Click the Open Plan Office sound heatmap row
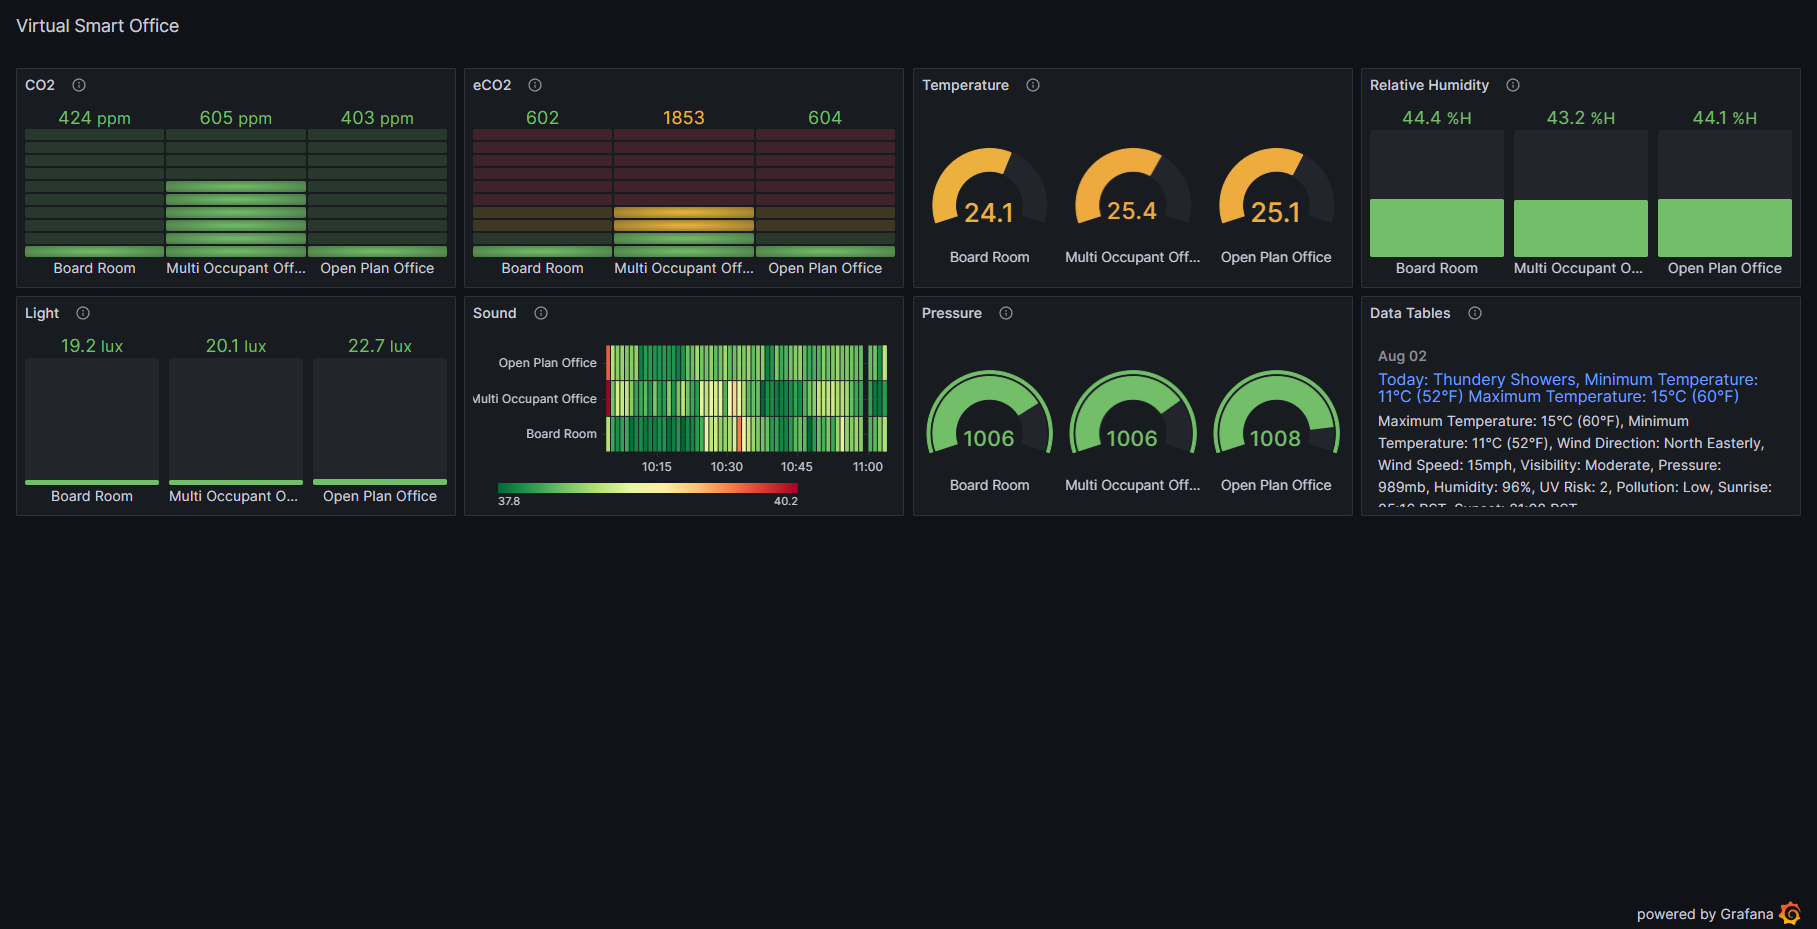The image size is (1817, 929). (x=747, y=363)
